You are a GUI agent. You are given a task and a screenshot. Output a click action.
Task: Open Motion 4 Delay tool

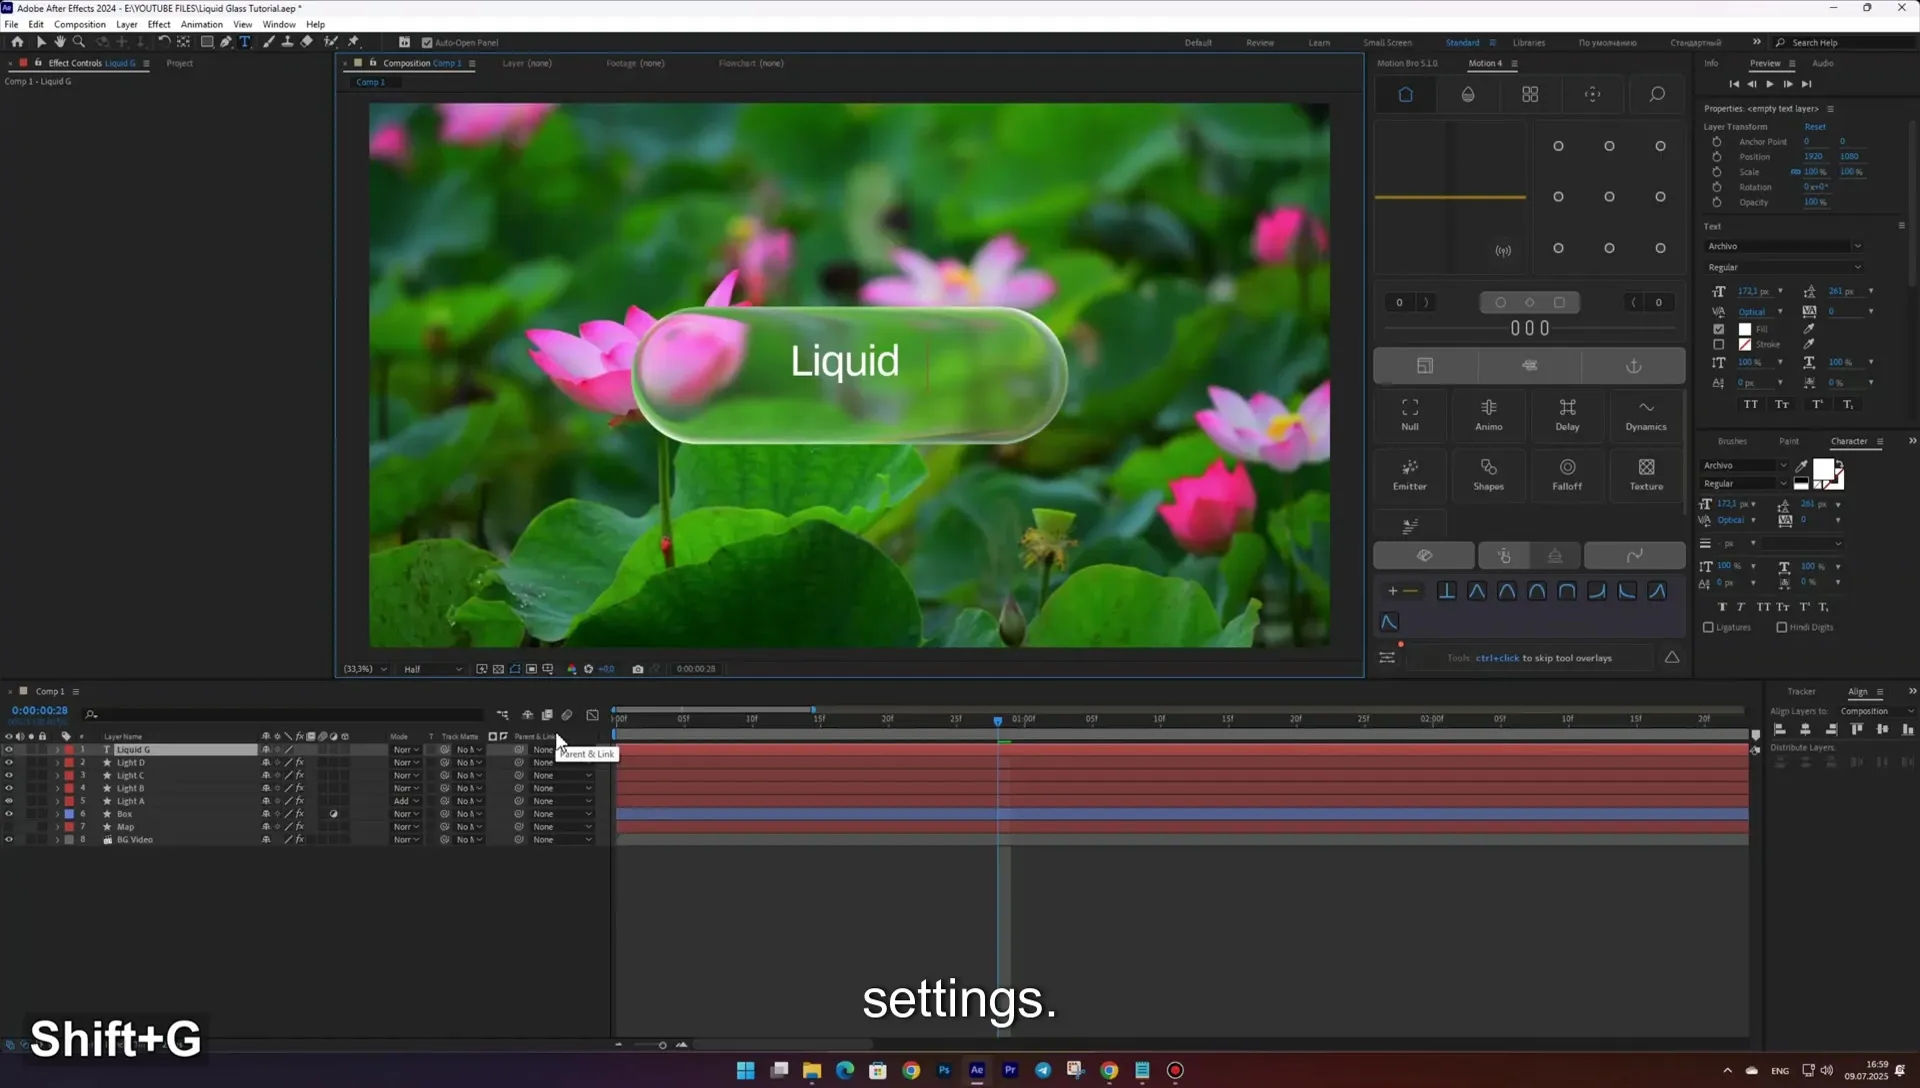(1567, 414)
